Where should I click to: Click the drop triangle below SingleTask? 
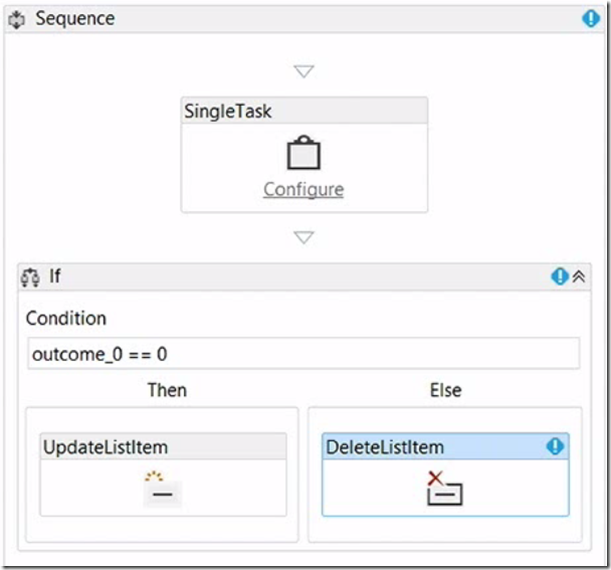point(304,238)
